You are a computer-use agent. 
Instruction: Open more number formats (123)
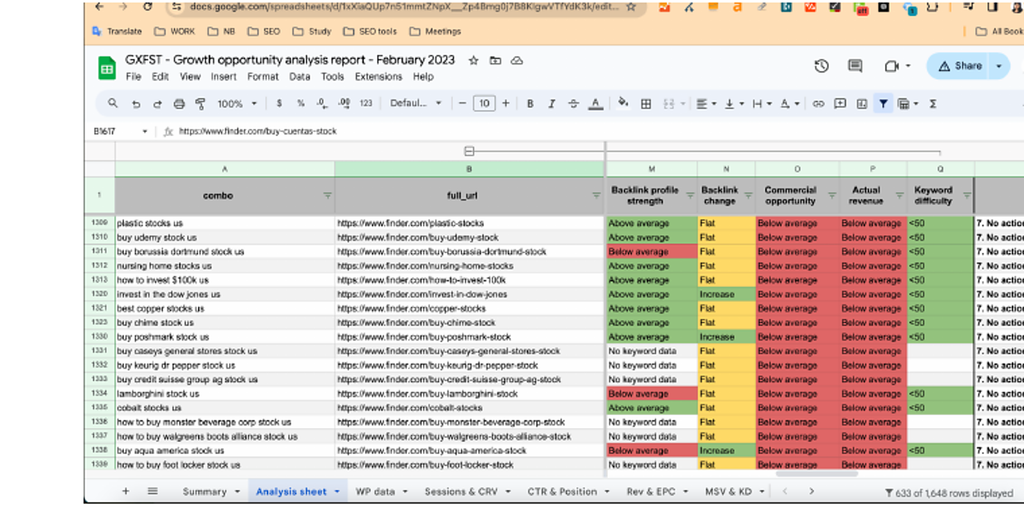[366, 103]
